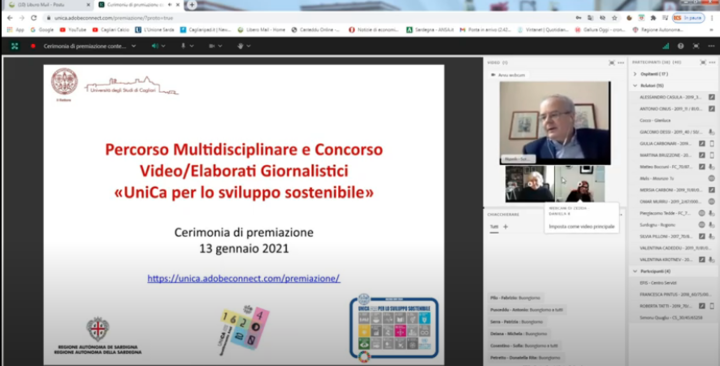The height and width of the screenshot is (366, 720).
Task: Click microphone icon beside Giacomo Dessi
Action: pyautogui.click(x=711, y=132)
